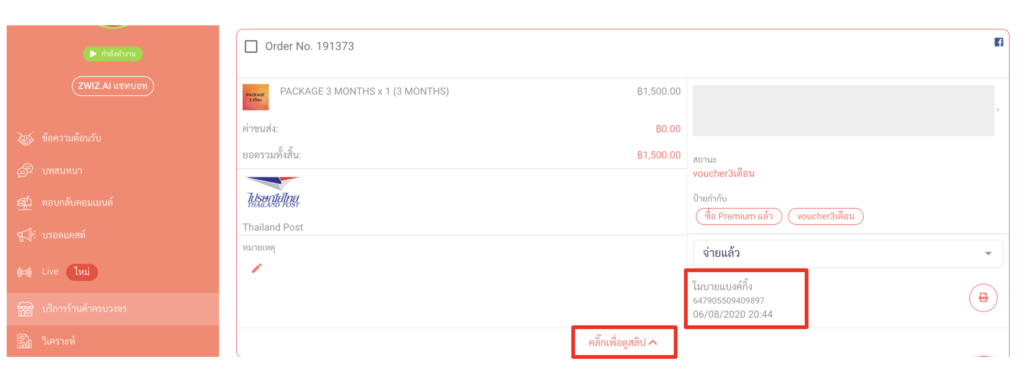Click the Facebook icon at order header
The image size is (1024, 368).
pyautogui.click(x=999, y=42)
